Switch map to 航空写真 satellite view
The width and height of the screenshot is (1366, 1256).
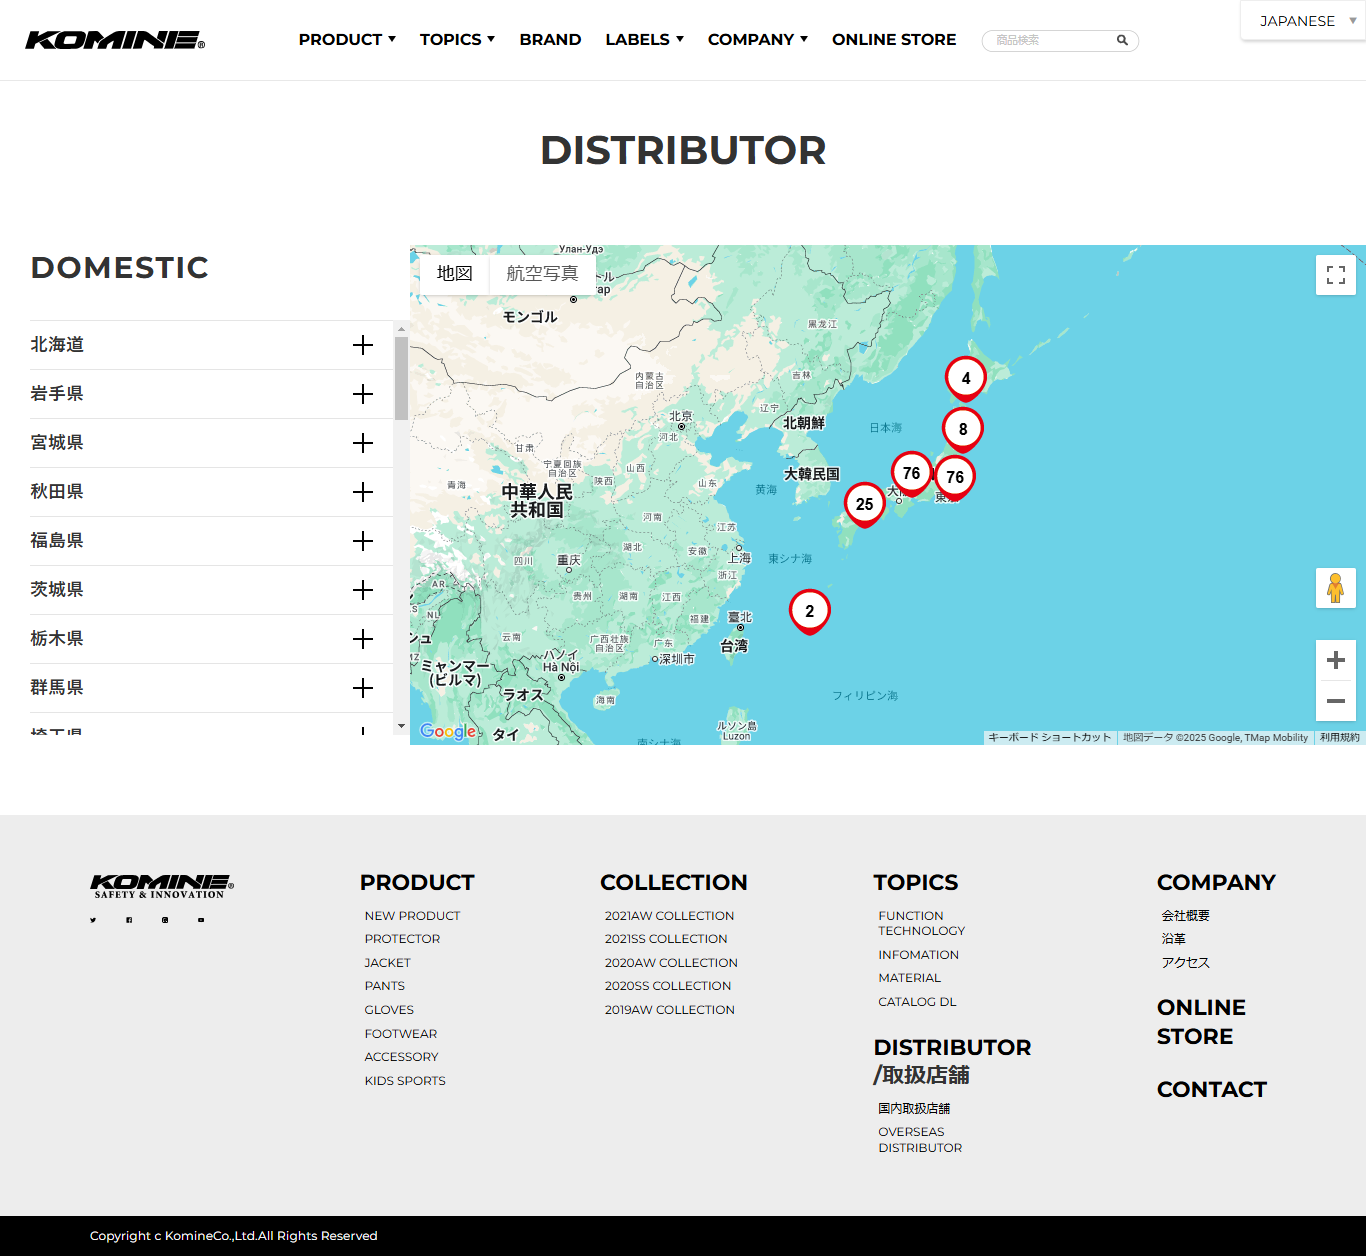tap(542, 274)
